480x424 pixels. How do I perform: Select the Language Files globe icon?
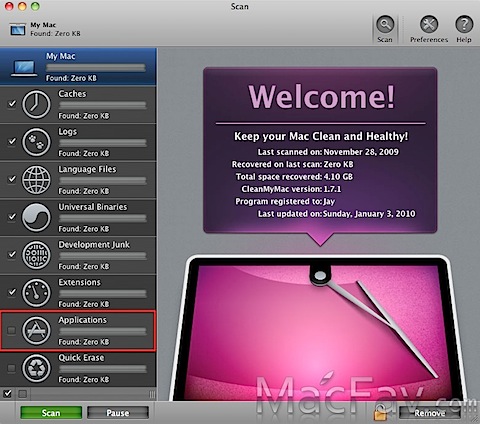point(36,180)
